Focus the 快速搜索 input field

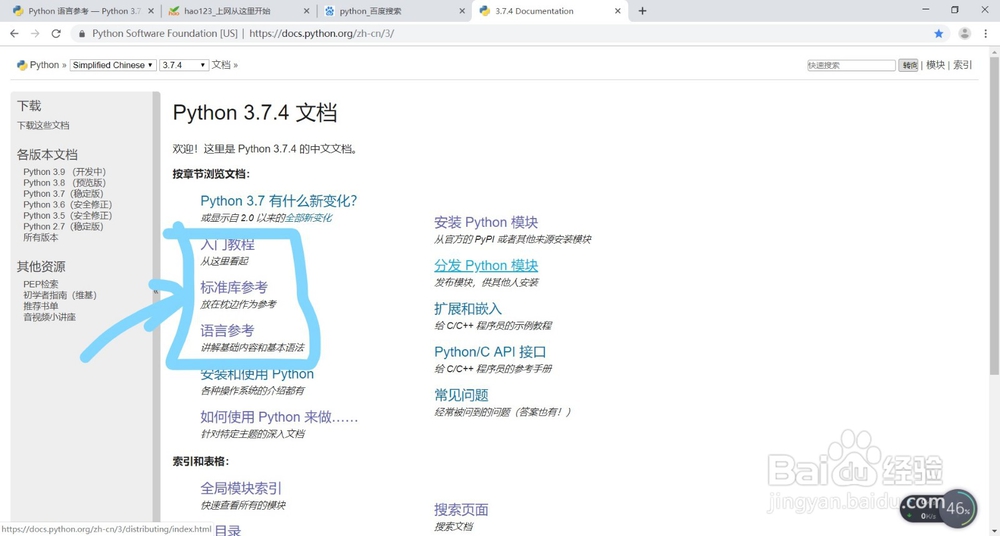[x=851, y=65]
